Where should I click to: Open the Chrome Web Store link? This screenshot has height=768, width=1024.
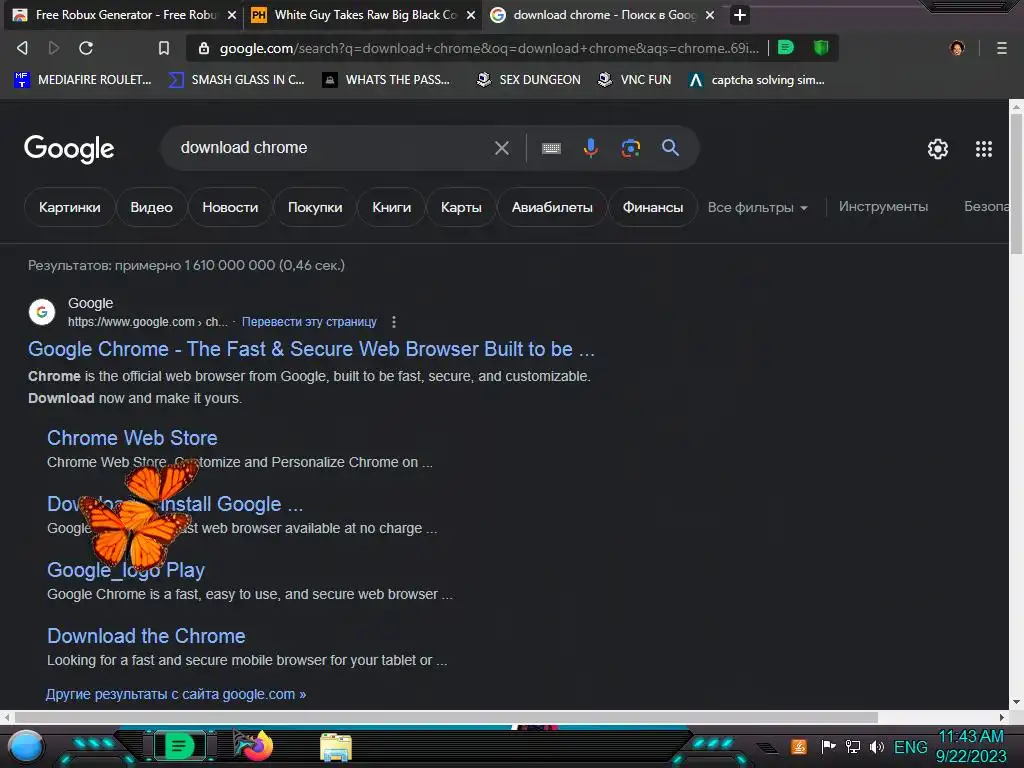132,438
